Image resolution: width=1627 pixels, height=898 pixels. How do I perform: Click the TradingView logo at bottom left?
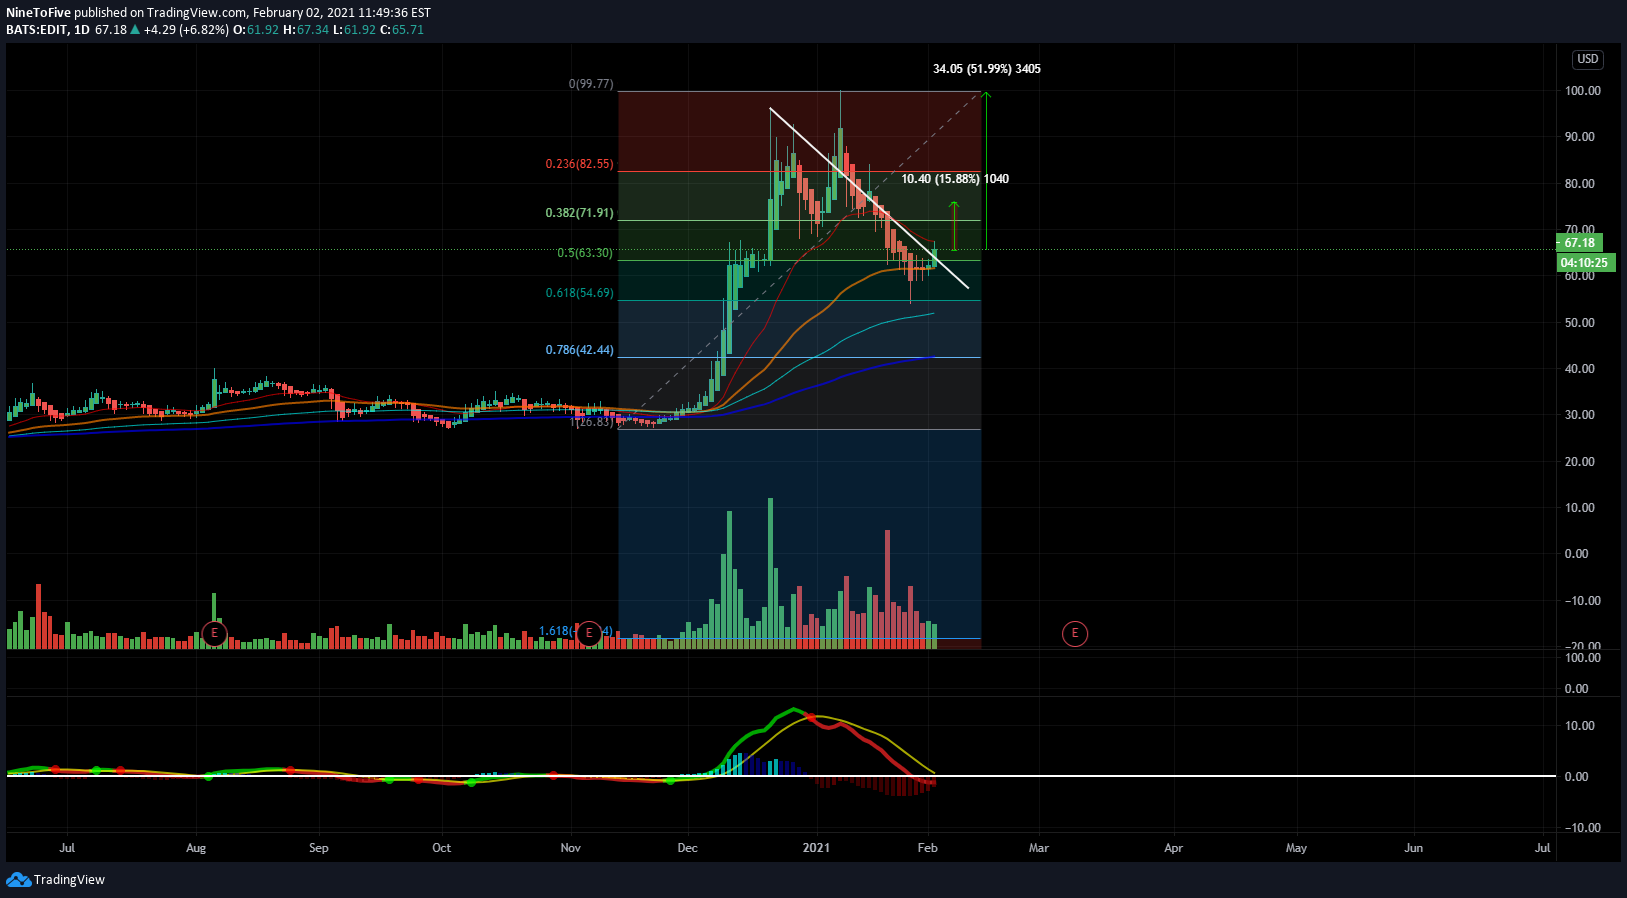[x=55, y=880]
